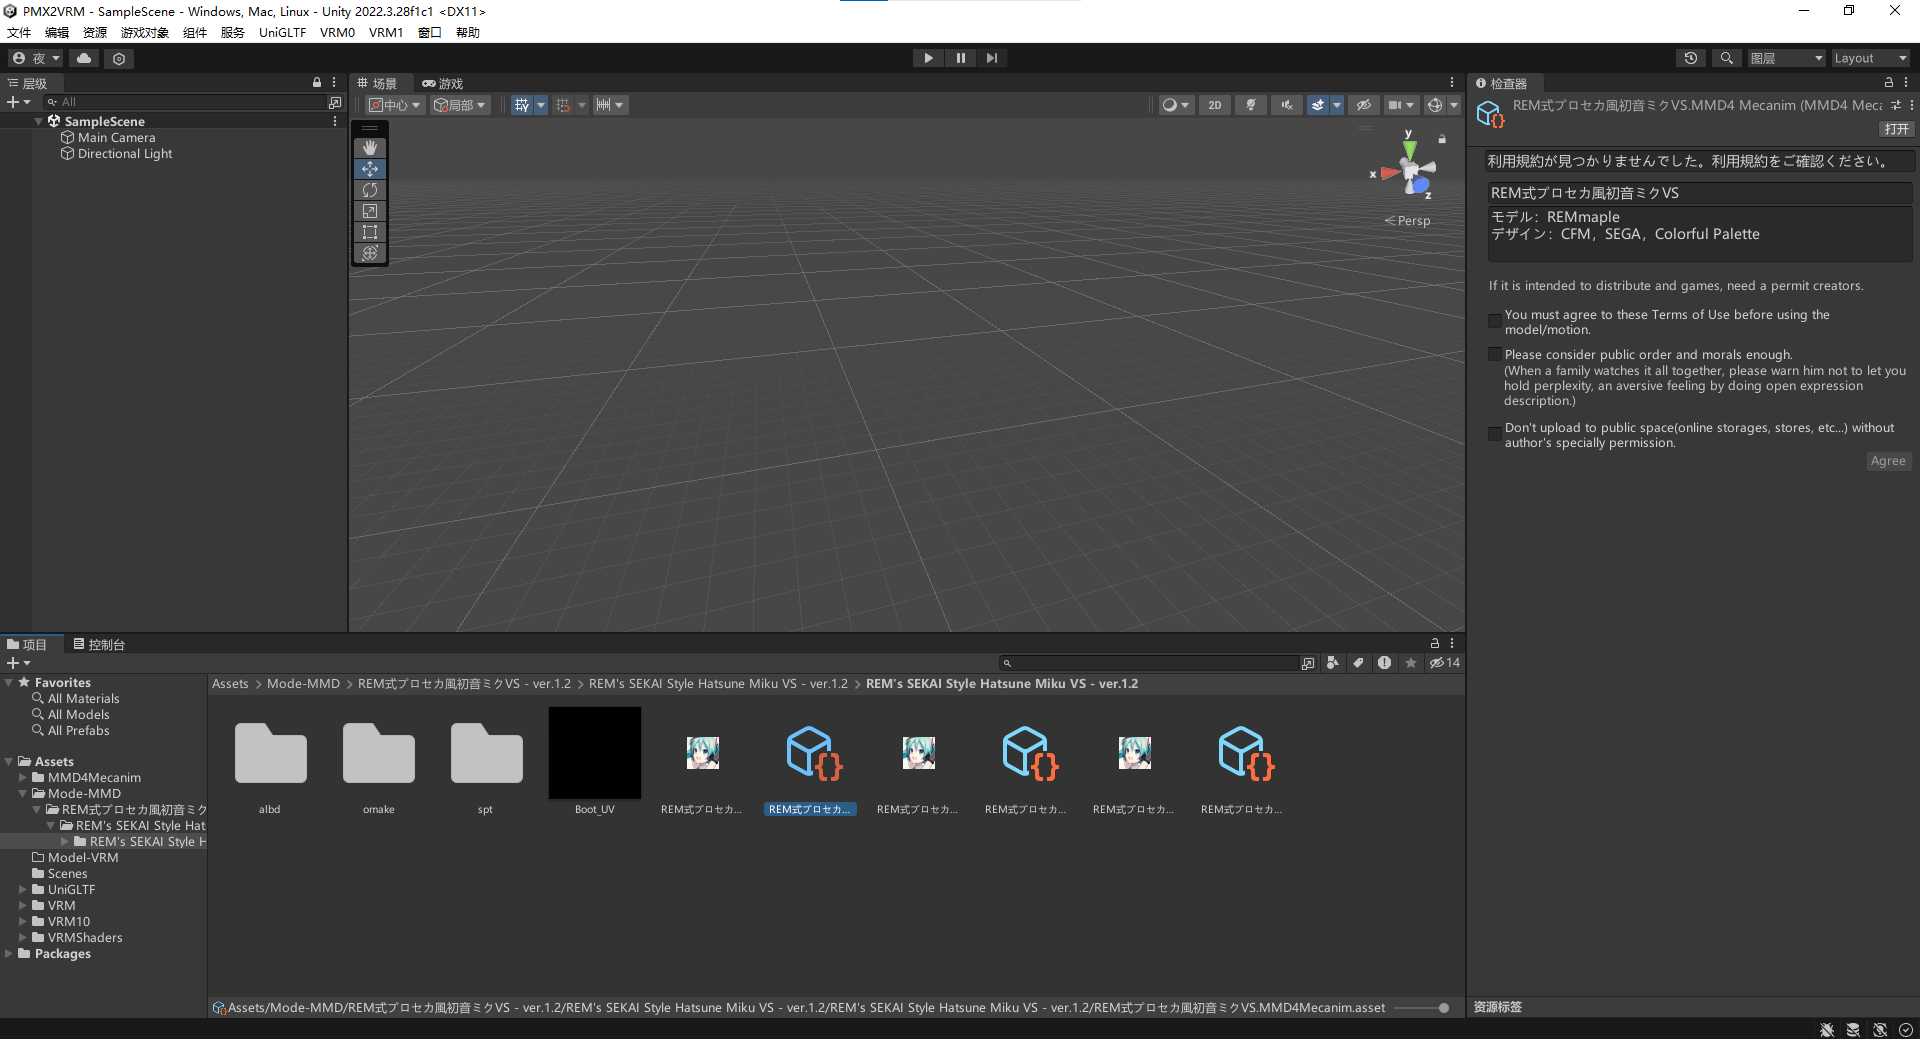Viewport: 1920px width, 1039px height.
Task: Open the Layout dropdown
Action: point(1870,58)
